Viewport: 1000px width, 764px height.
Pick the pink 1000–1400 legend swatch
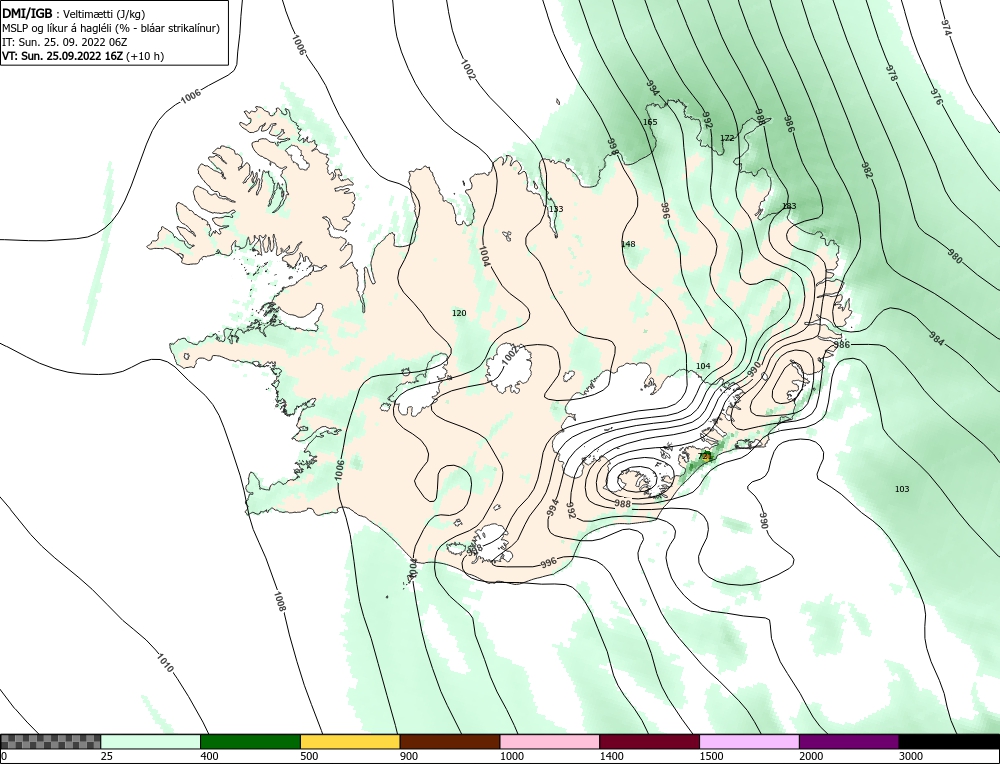tap(550, 742)
